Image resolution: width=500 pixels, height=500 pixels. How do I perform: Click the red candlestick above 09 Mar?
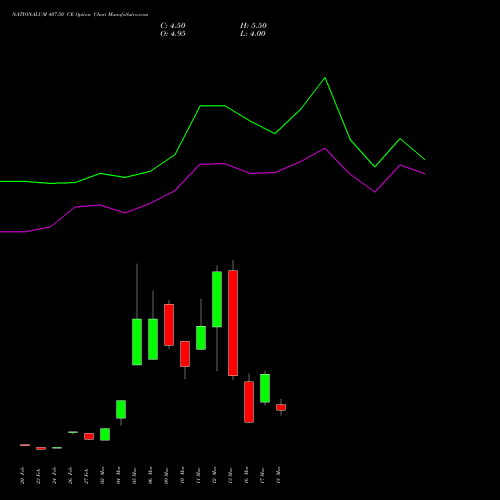pos(169,325)
